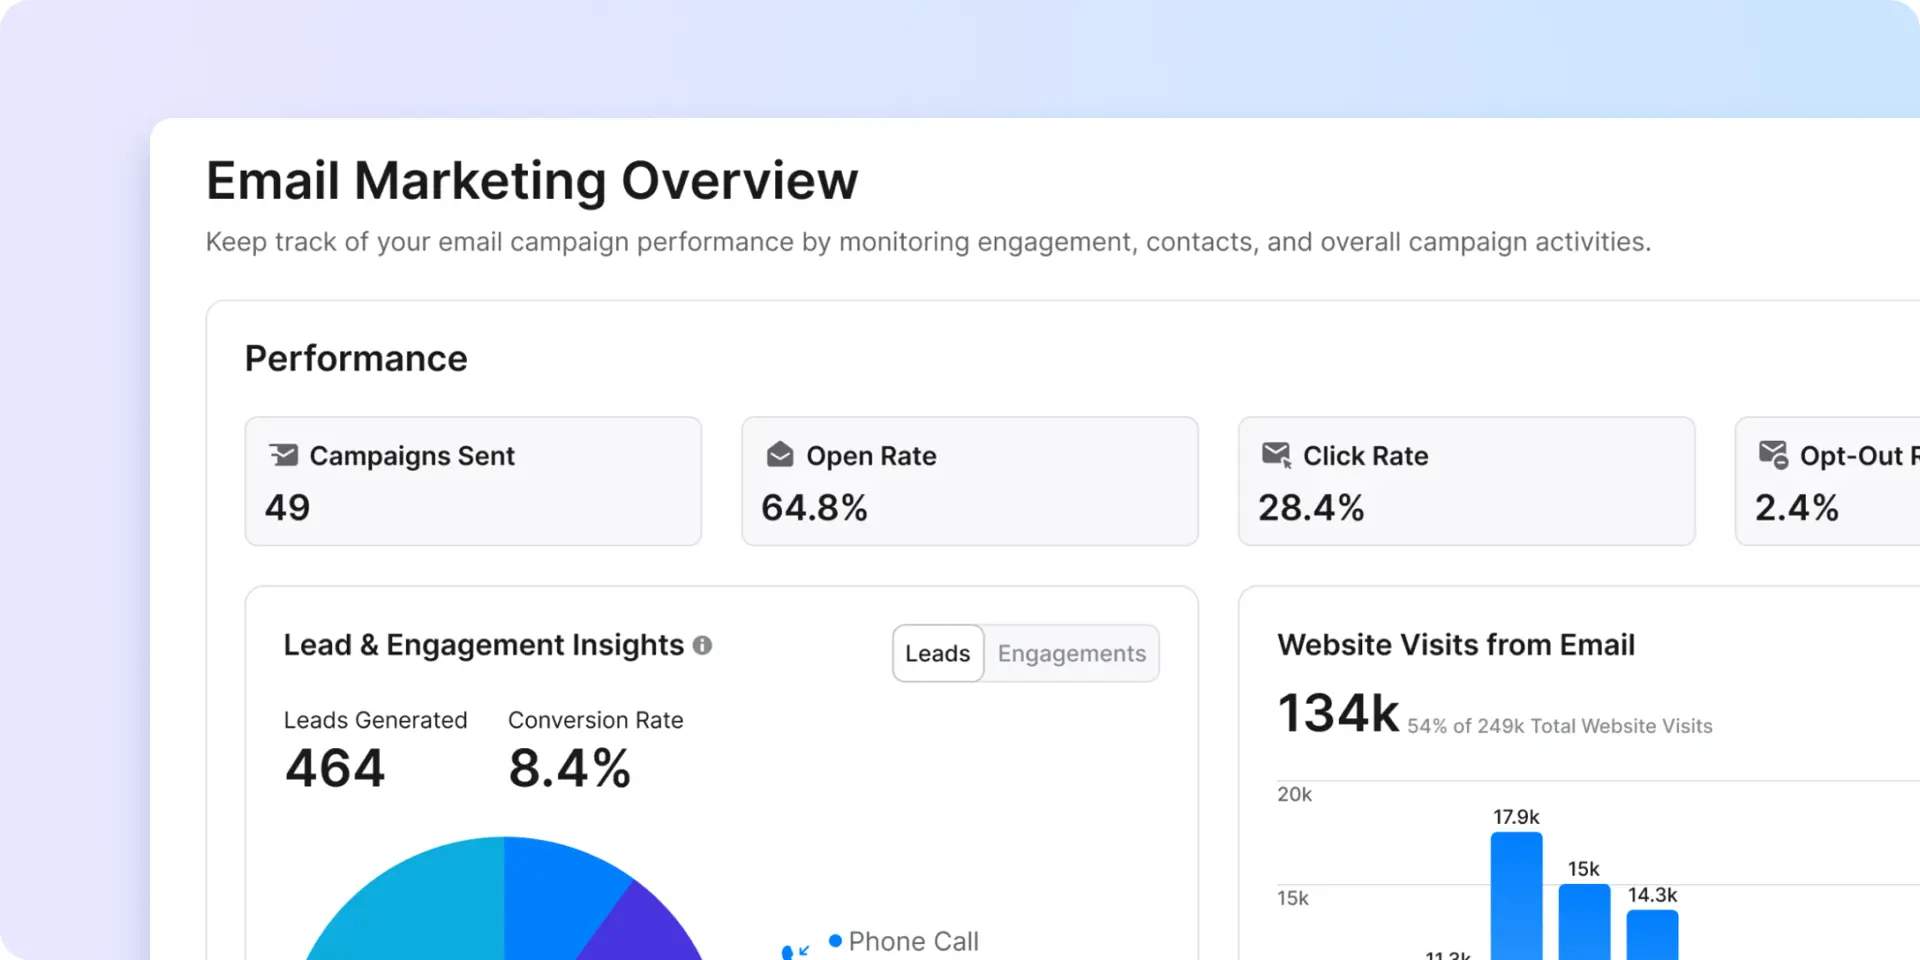Click the Opt-Out Rate envelope icon
The image size is (1920, 960).
pos(1773,455)
